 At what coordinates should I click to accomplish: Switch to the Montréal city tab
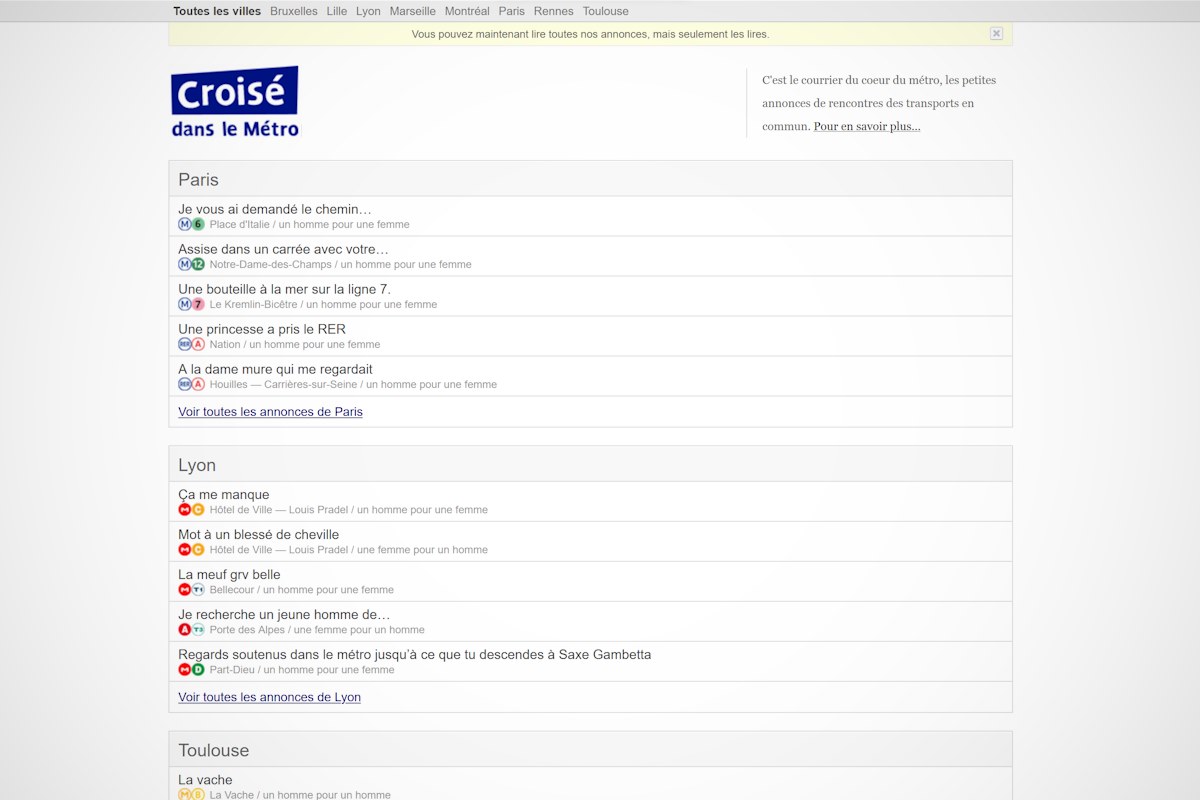467,11
